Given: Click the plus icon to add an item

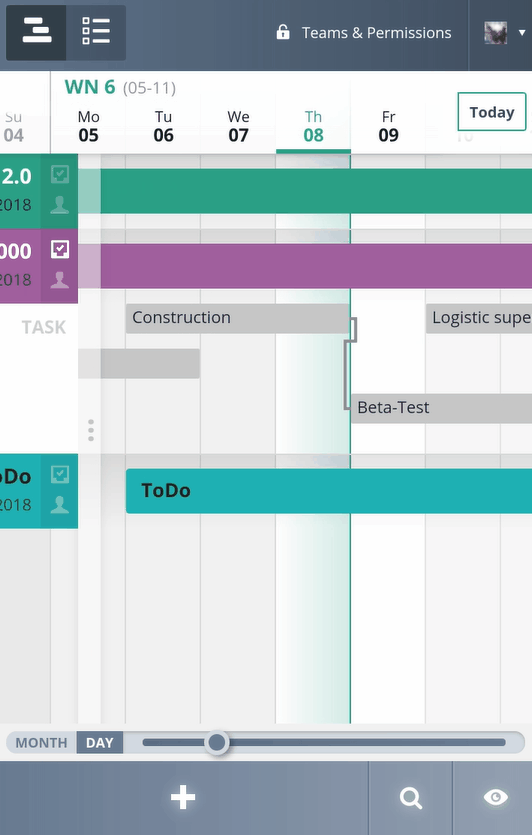Looking at the screenshot, I should tap(183, 797).
